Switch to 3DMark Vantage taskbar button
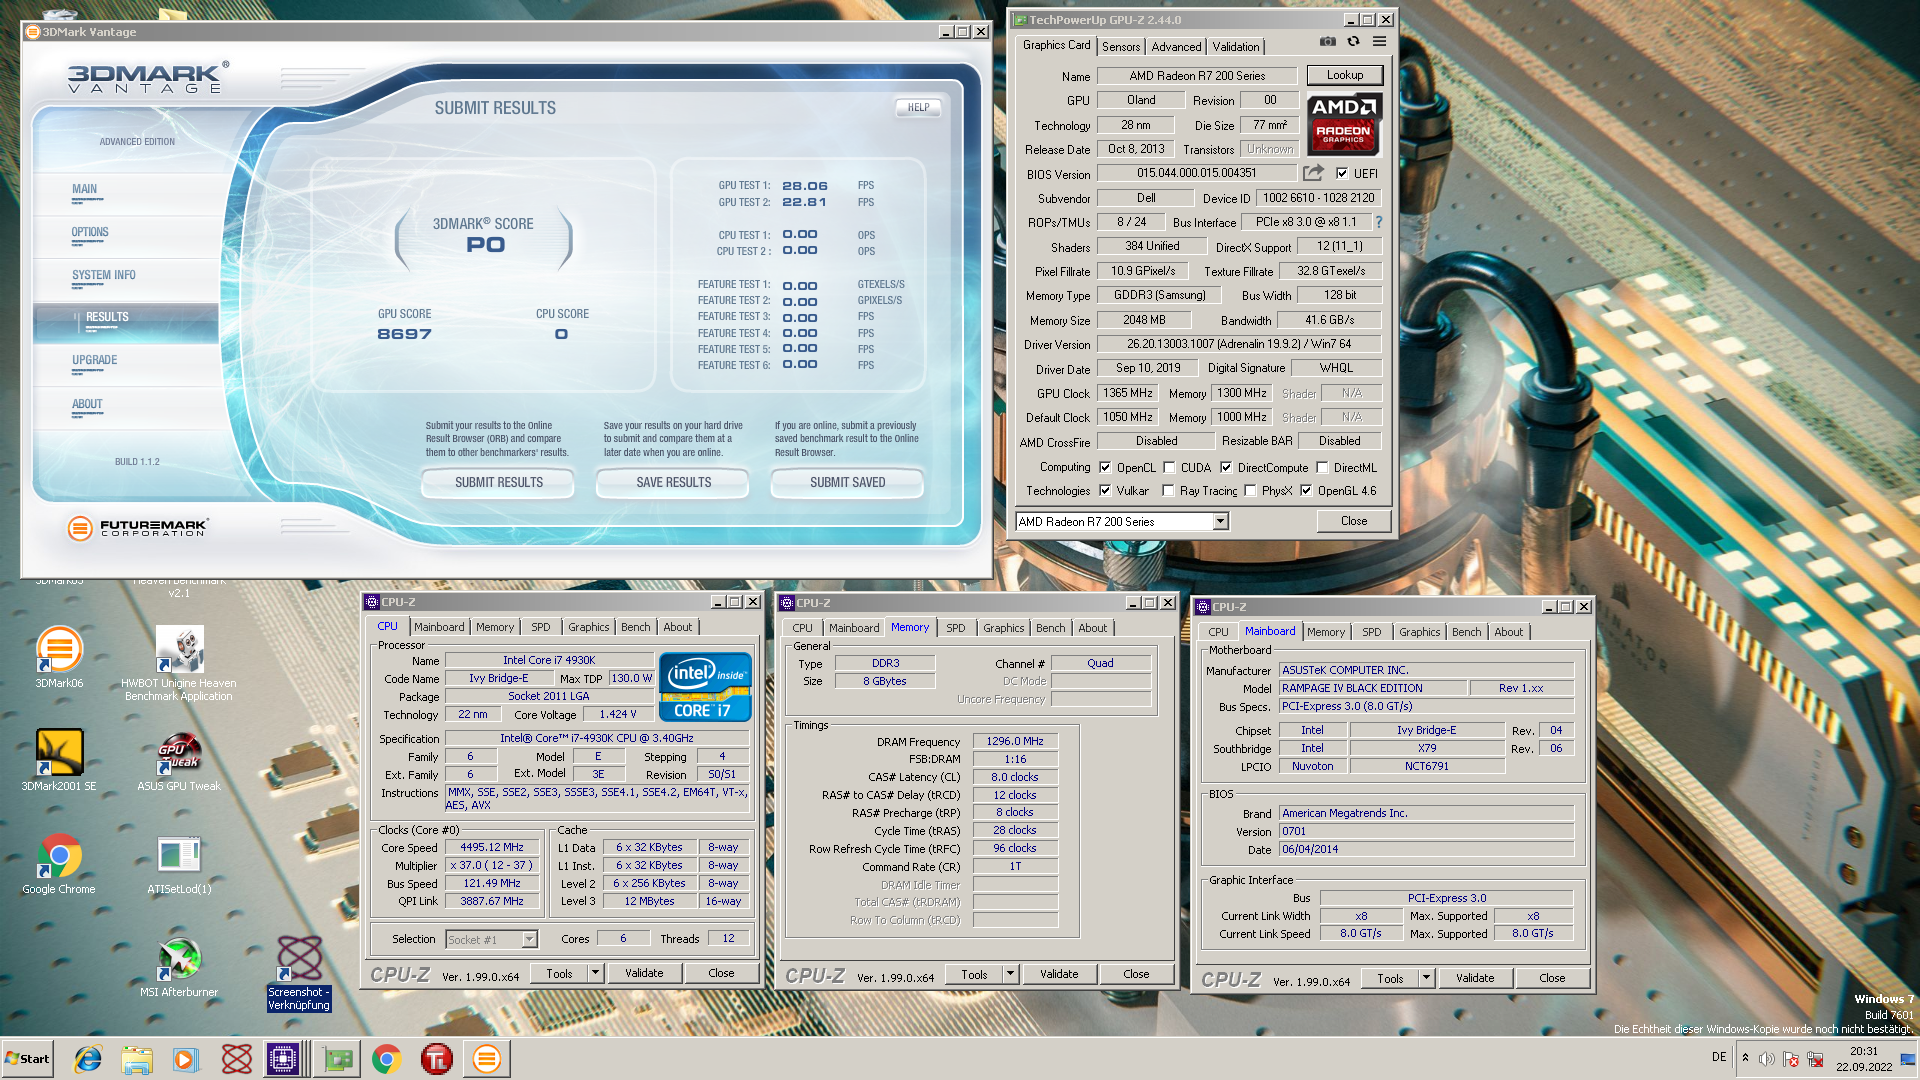This screenshot has height=1080, width=1920. pos(487,1059)
